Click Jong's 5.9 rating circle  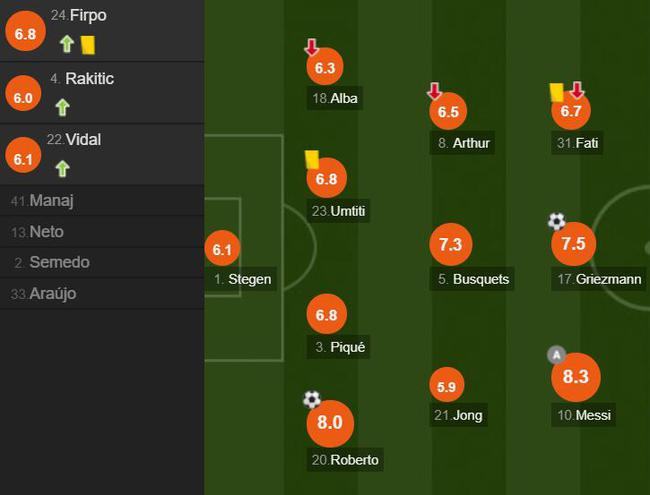[x=447, y=386]
